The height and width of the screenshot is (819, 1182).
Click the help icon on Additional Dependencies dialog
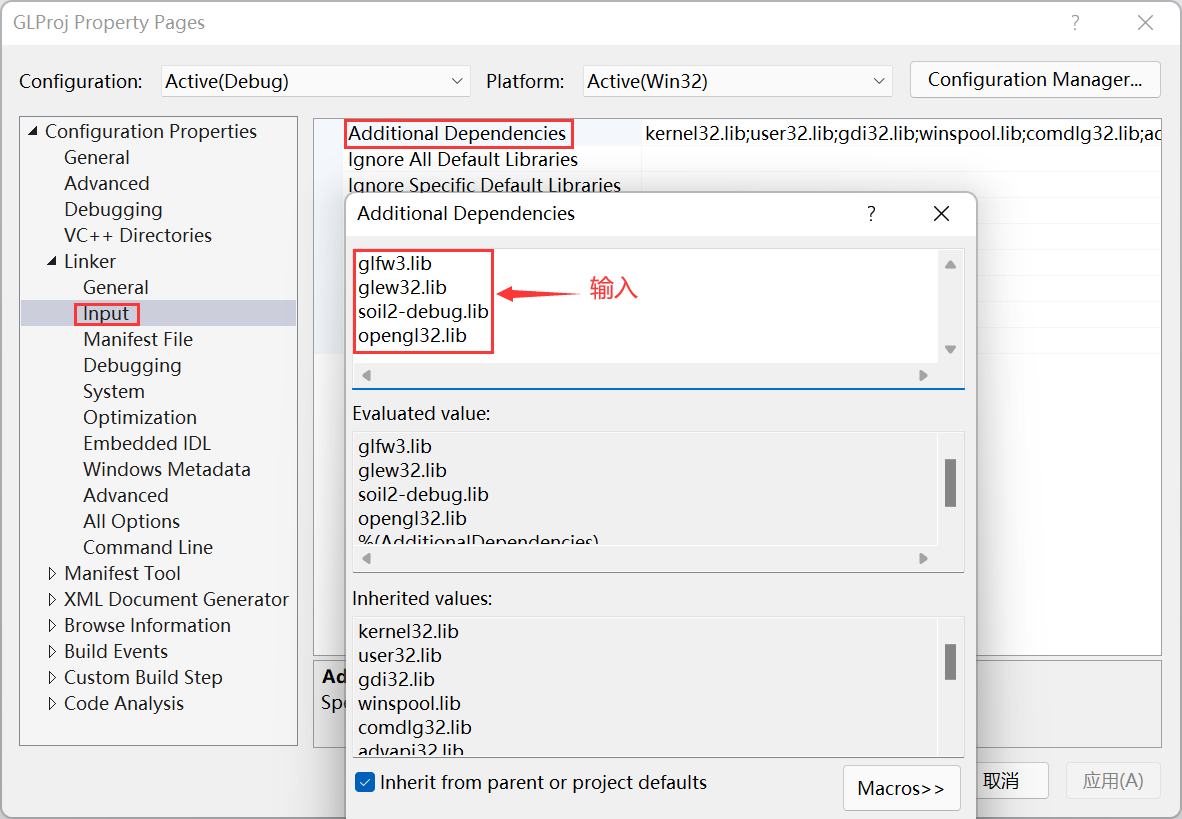pos(870,213)
